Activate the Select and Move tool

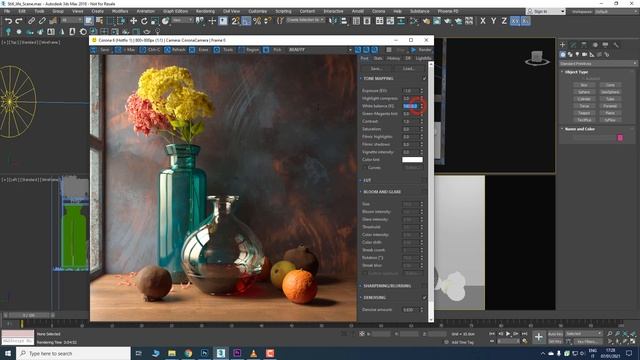click(x=133, y=20)
